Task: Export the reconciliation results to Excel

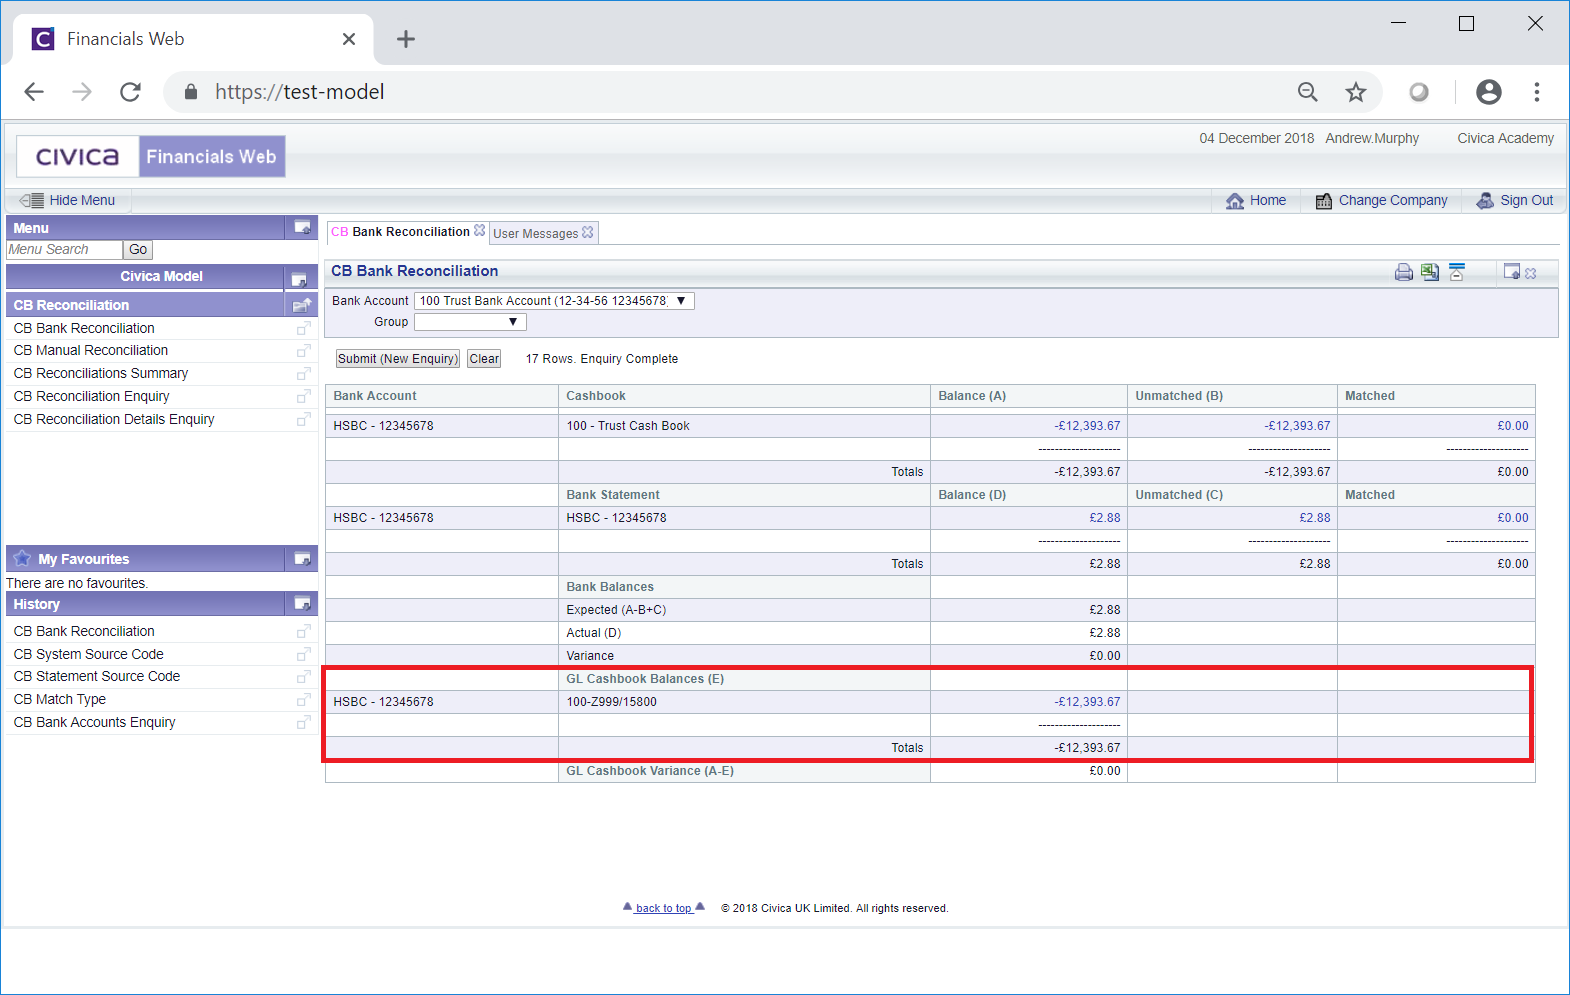Action: 1430,272
